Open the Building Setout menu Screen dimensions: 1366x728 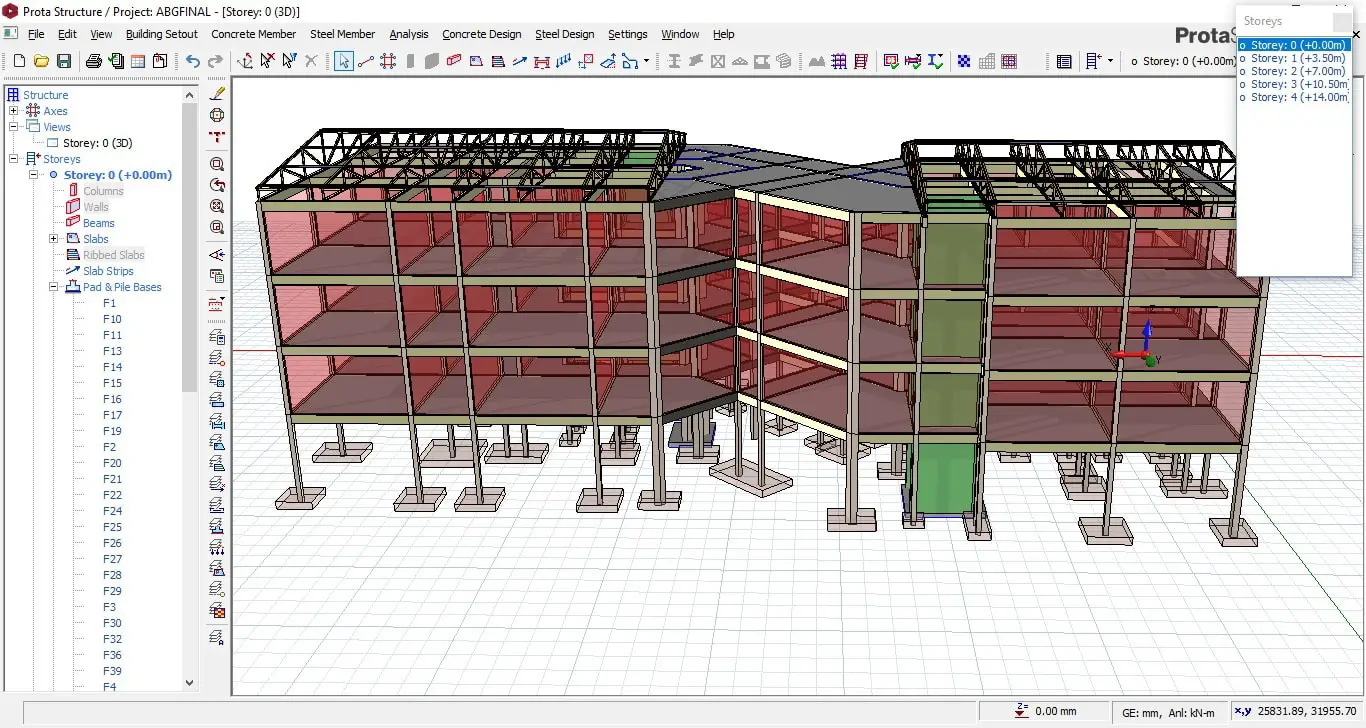(x=161, y=34)
